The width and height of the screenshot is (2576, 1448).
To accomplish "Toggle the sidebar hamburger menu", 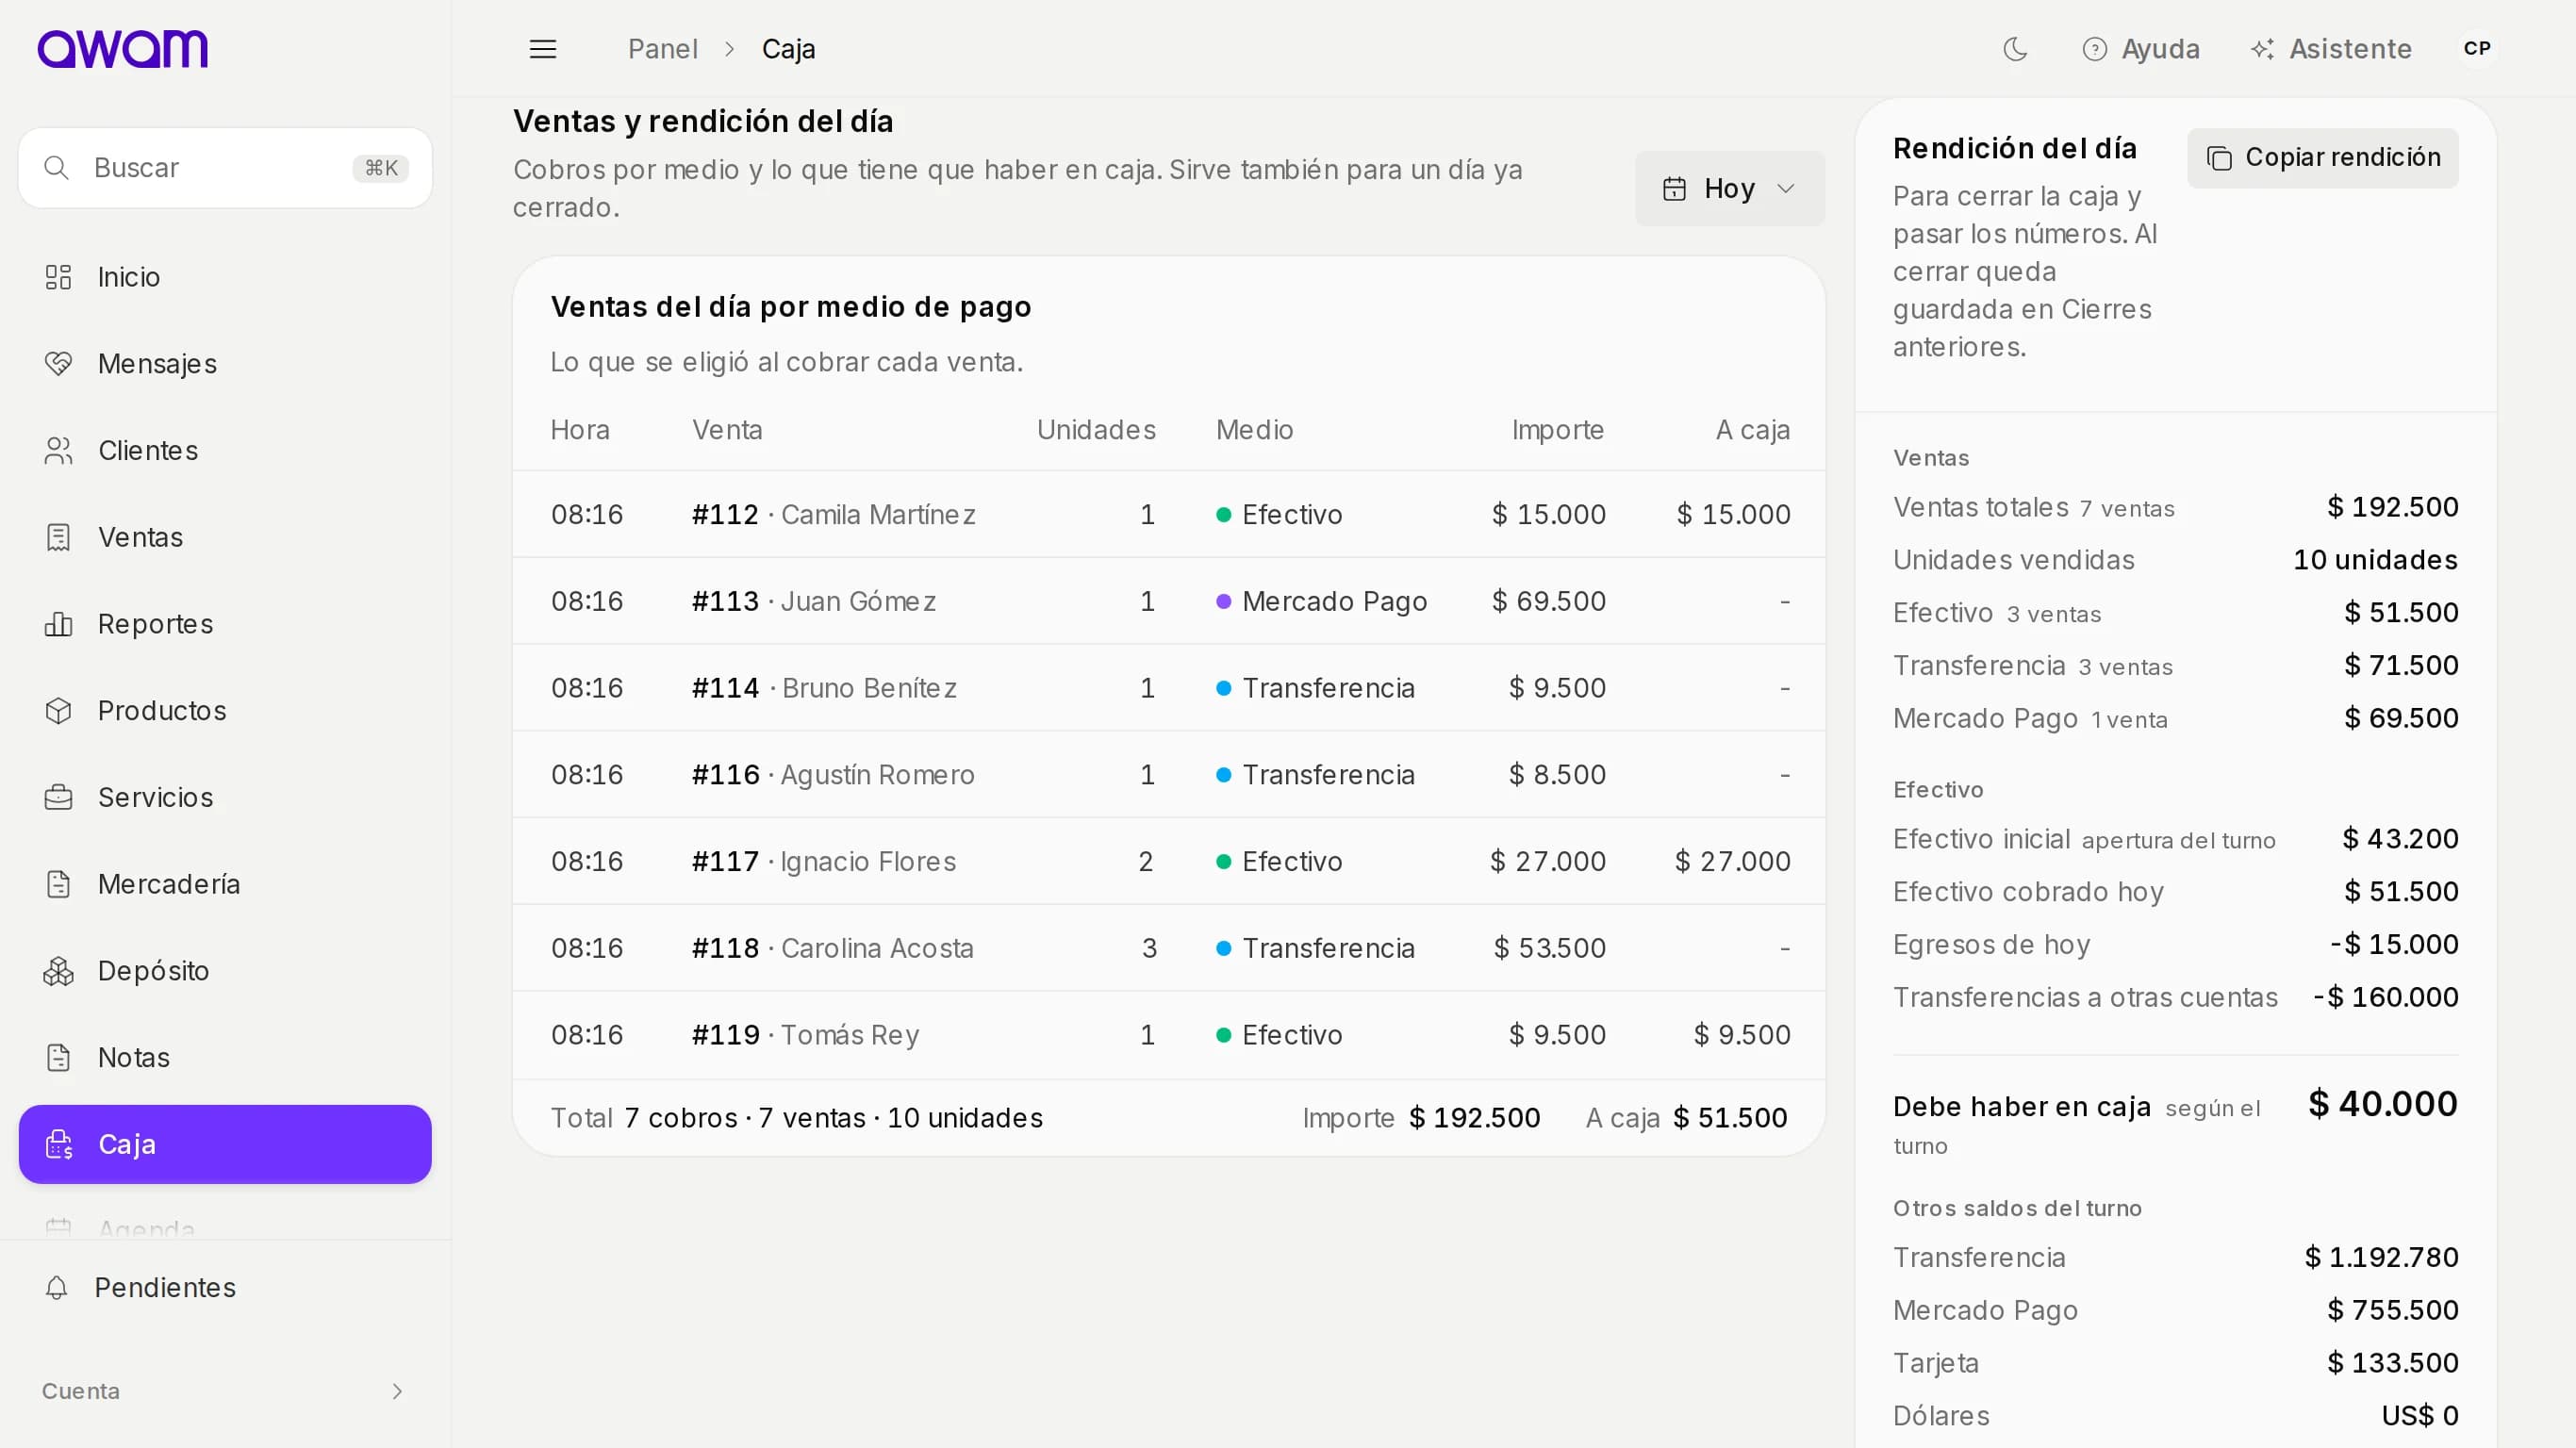I will [543, 49].
